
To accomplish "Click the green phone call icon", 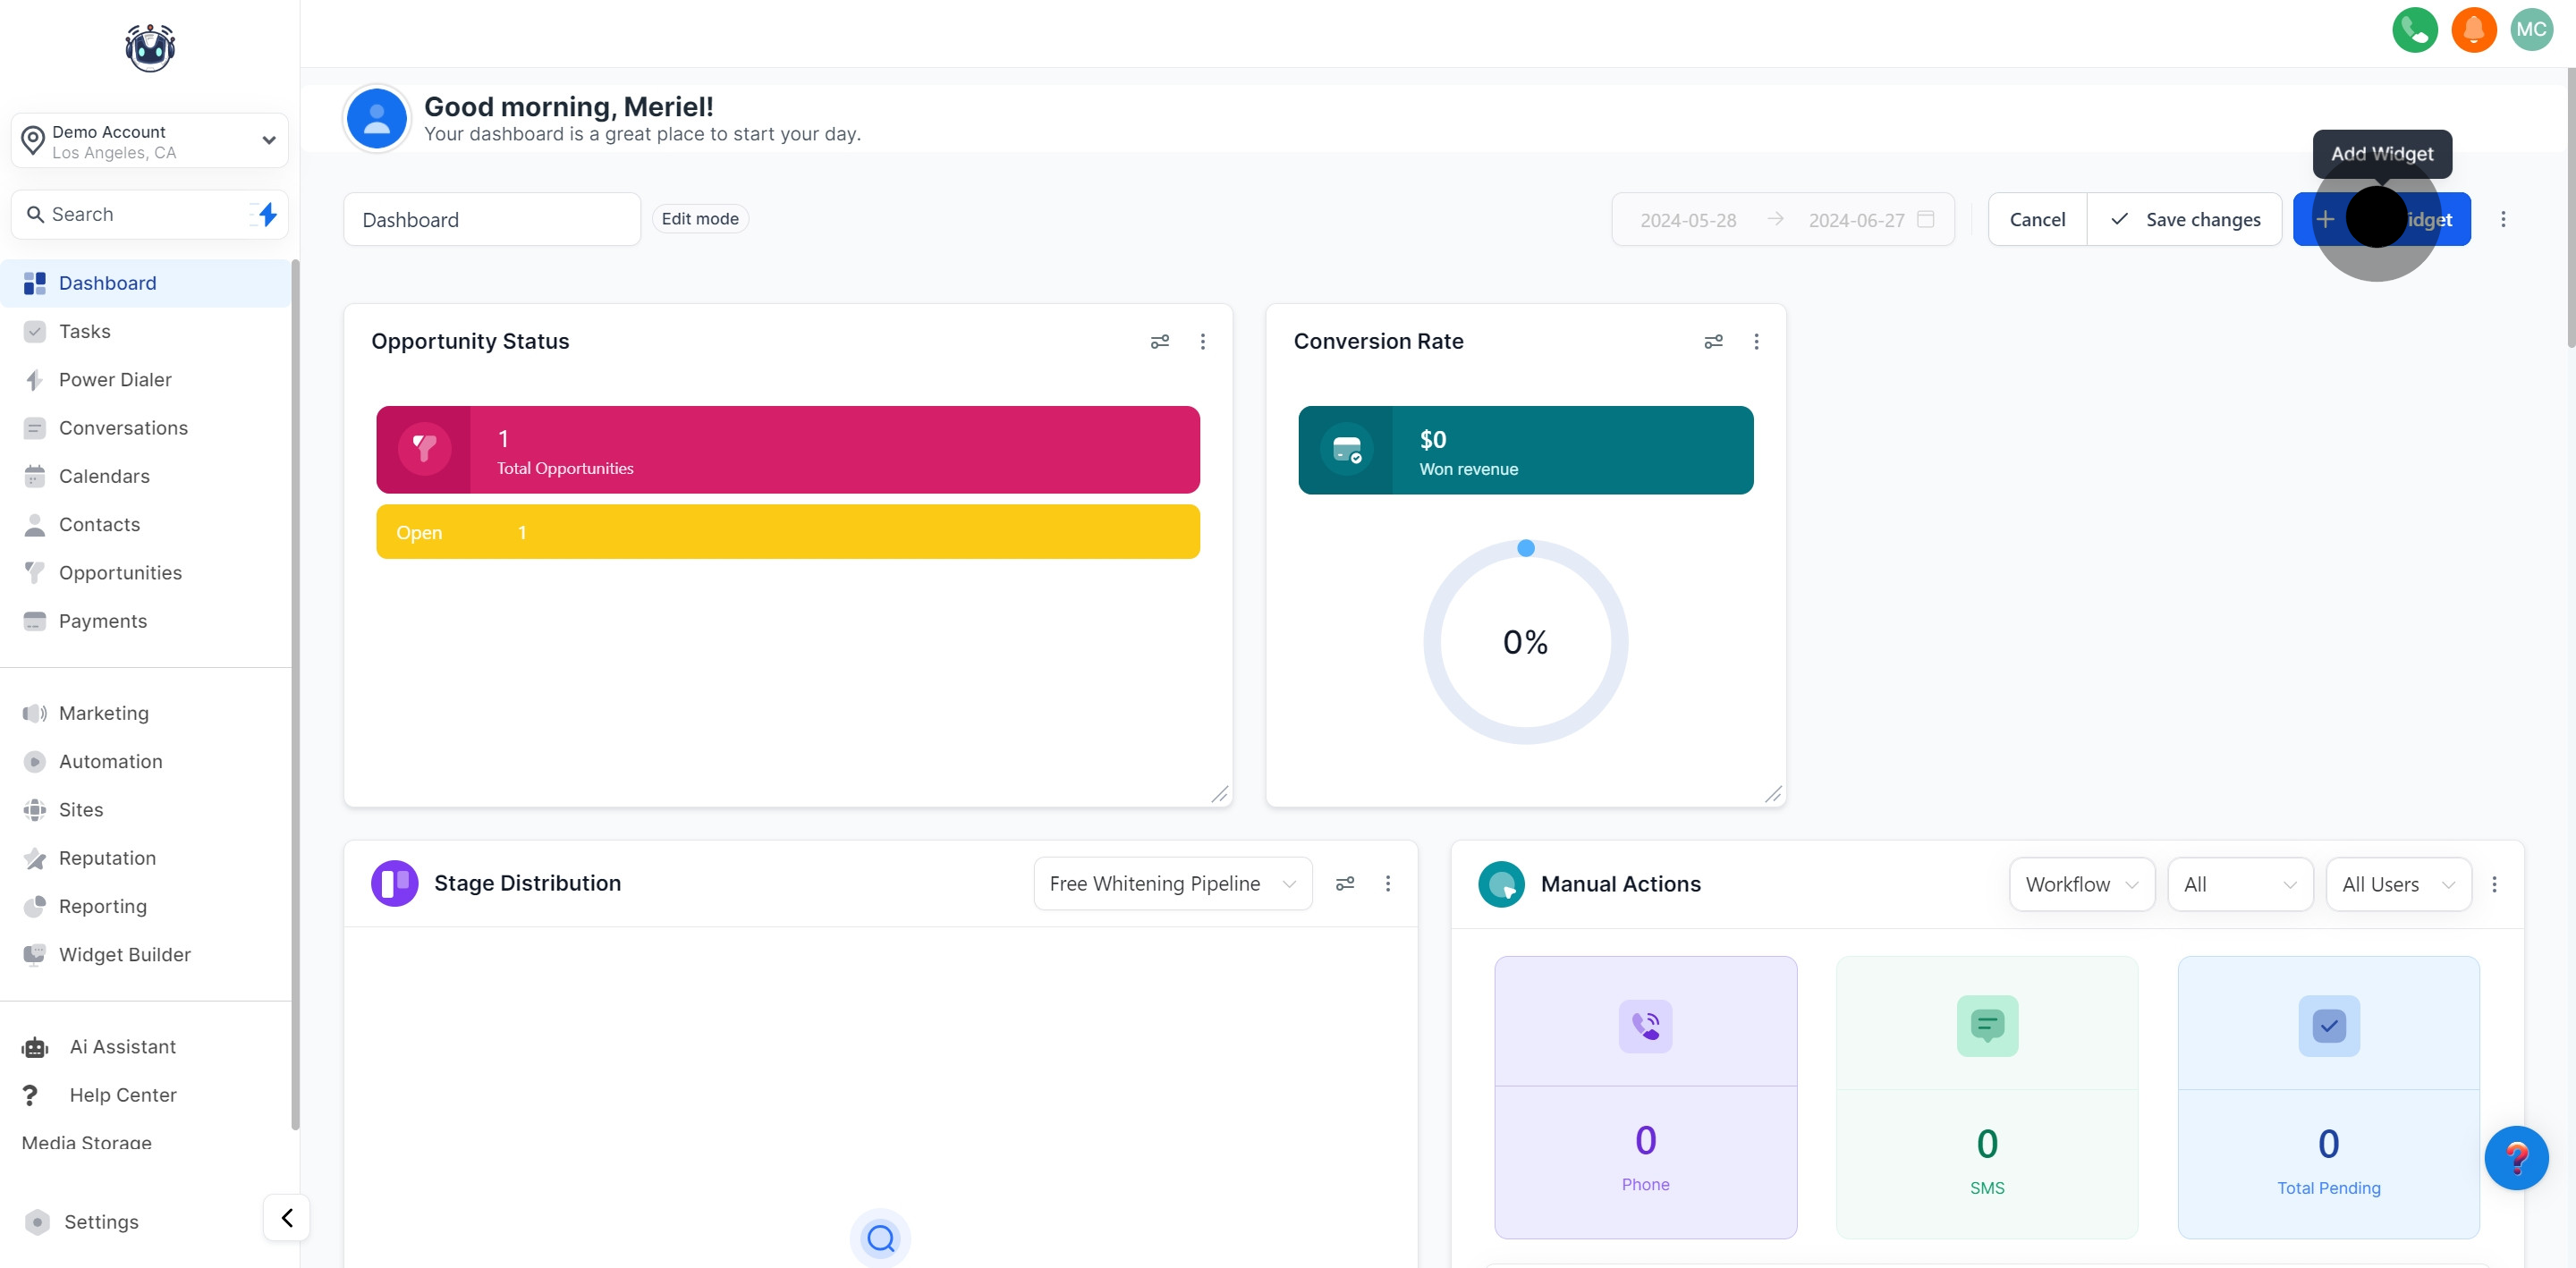I will click(2414, 30).
